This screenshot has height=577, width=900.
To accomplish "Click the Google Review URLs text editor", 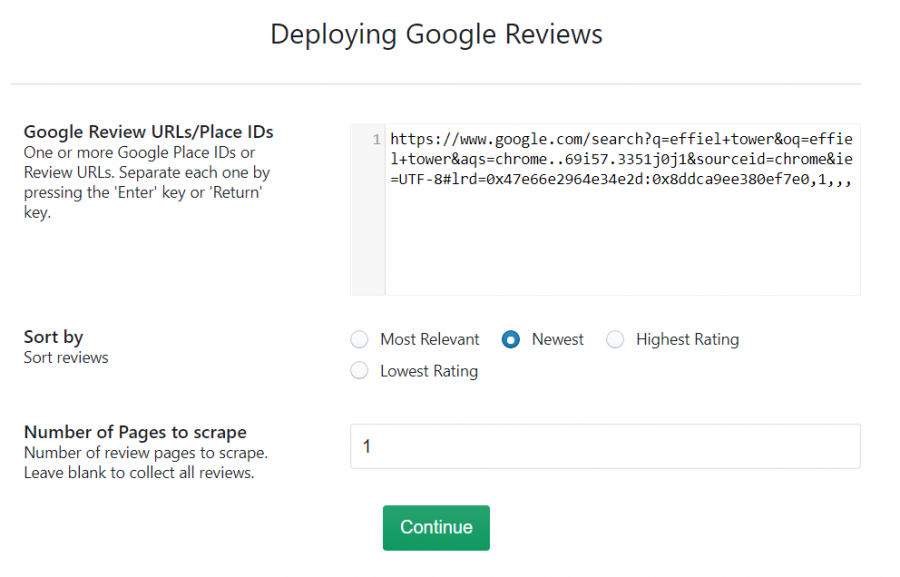I will click(x=620, y=230).
